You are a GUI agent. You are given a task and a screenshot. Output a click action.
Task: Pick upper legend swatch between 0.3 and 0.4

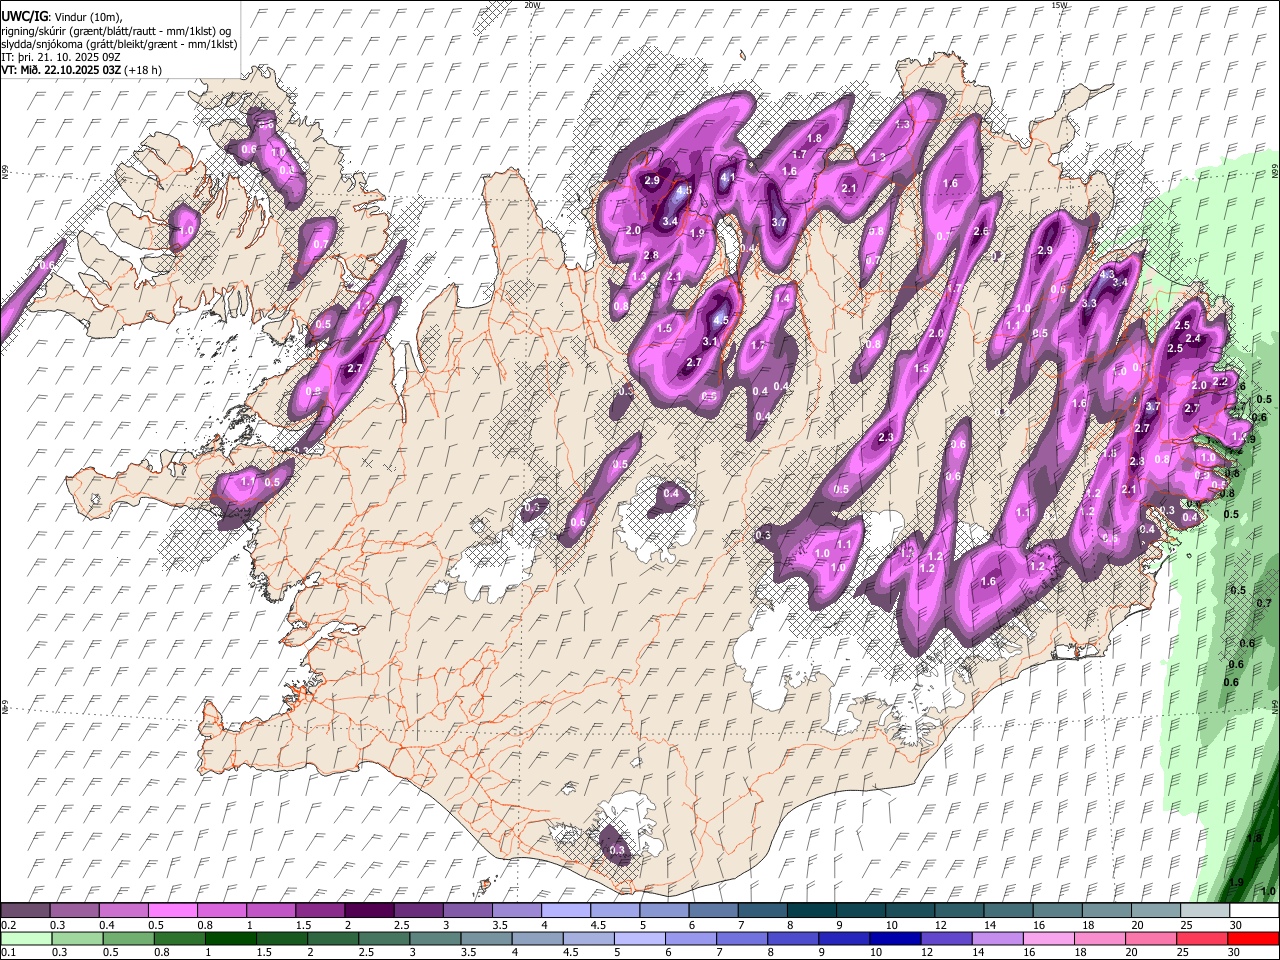pyautogui.click(x=75, y=910)
